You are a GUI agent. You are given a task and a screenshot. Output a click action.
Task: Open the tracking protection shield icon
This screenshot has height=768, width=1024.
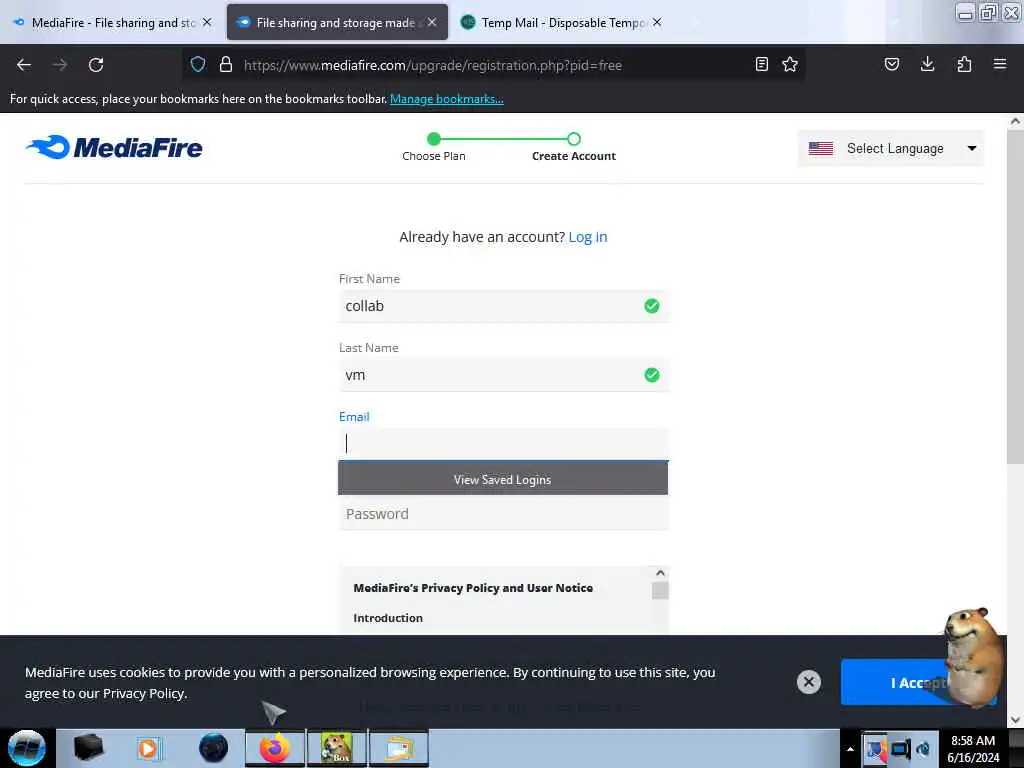[198, 64]
